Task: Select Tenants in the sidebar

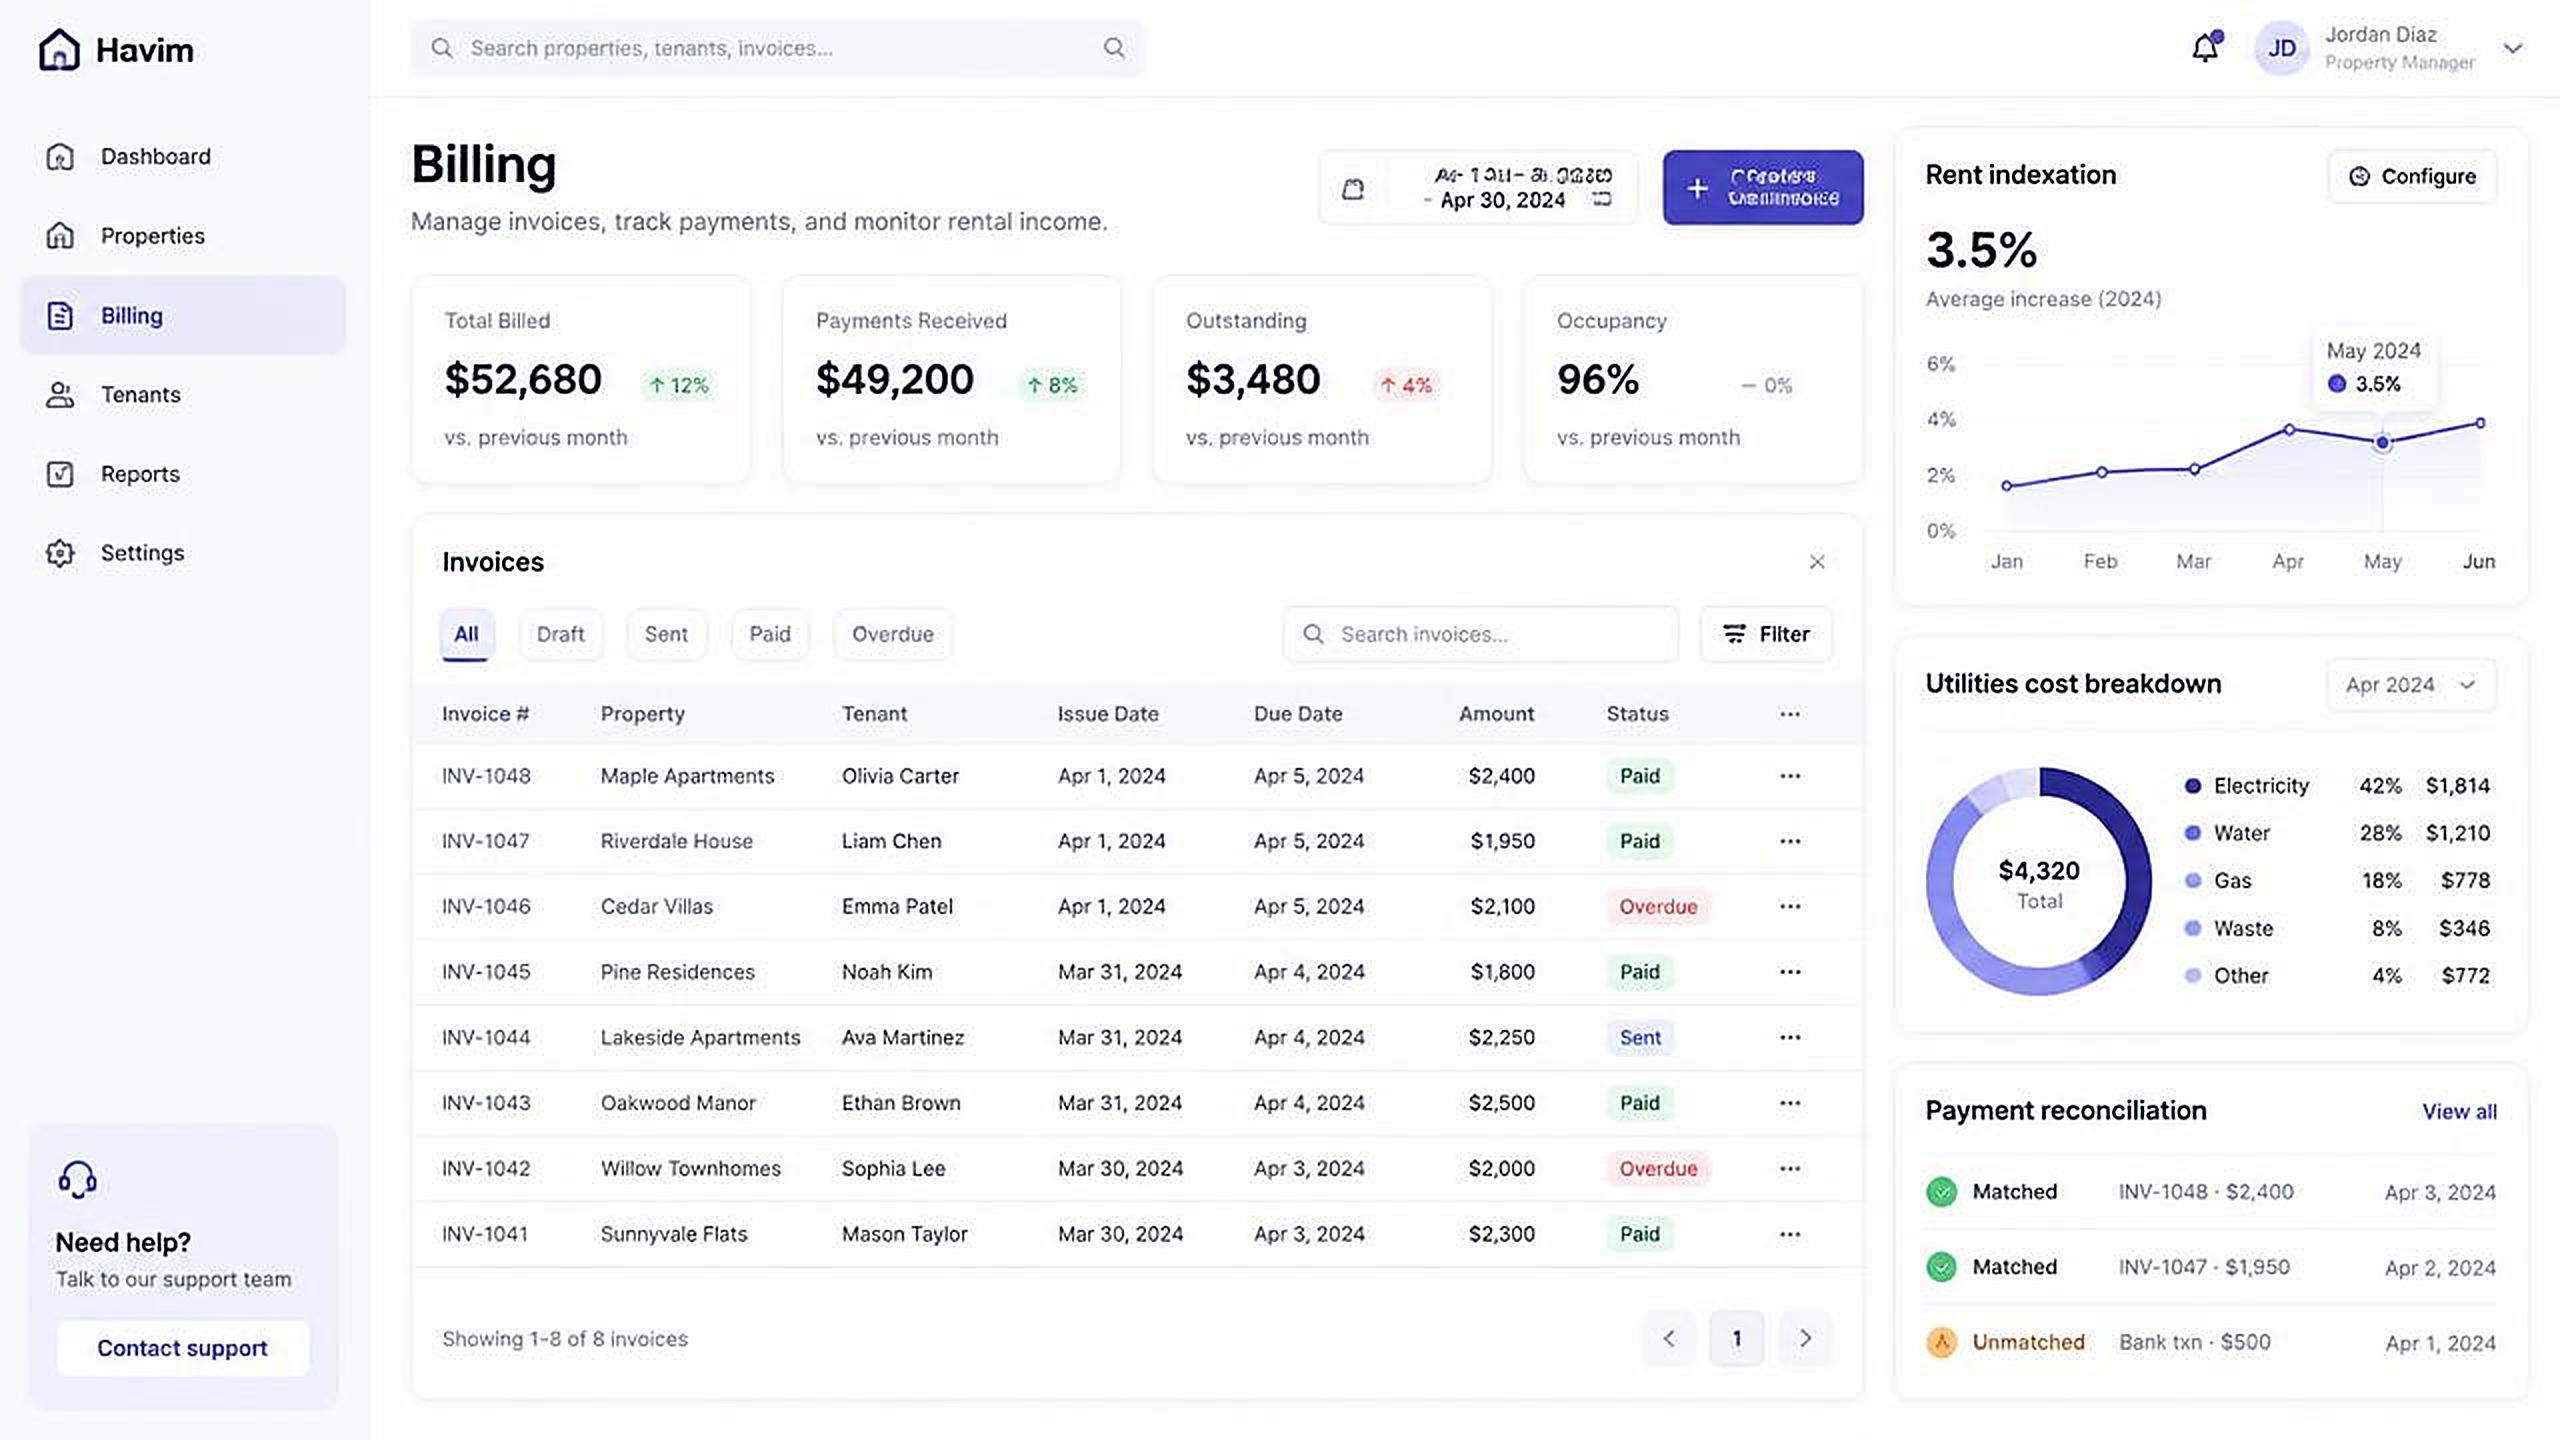Action: tap(183, 395)
